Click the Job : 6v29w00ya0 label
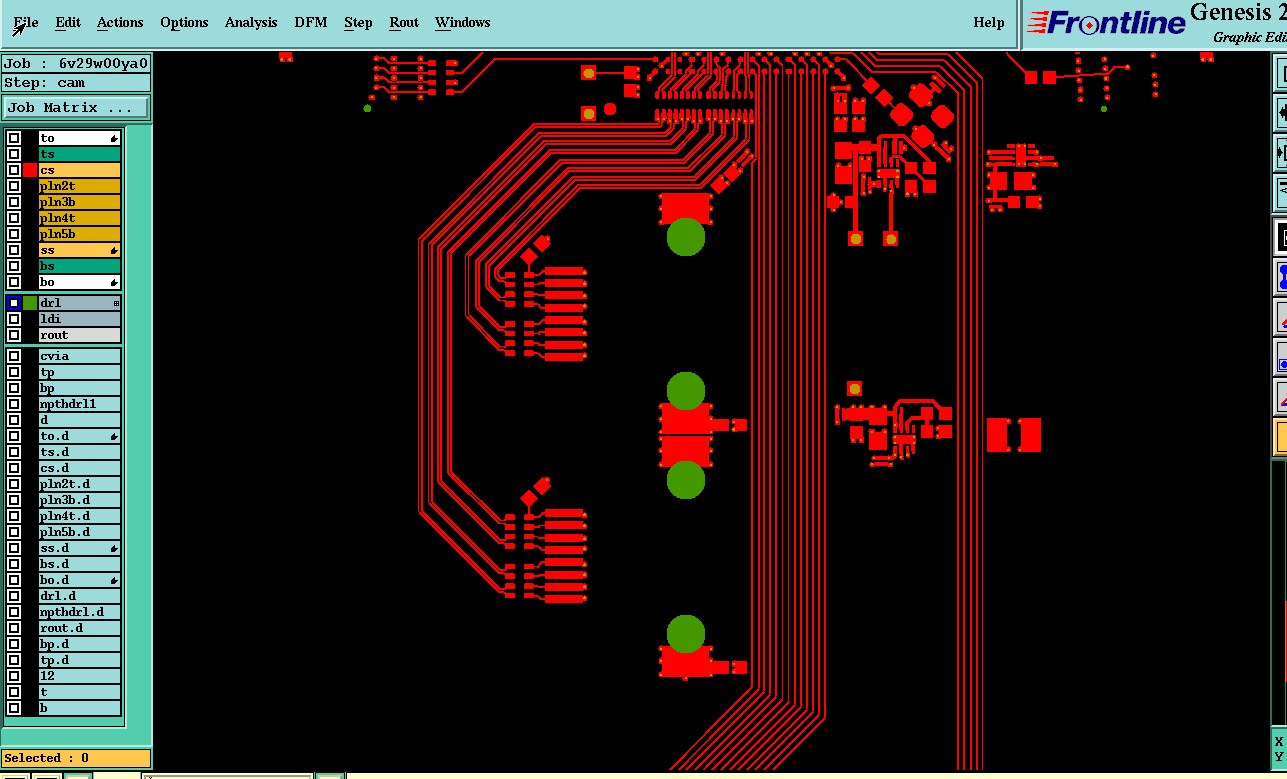The height and width of the screenshot is (779, 1287). (76, 63)
